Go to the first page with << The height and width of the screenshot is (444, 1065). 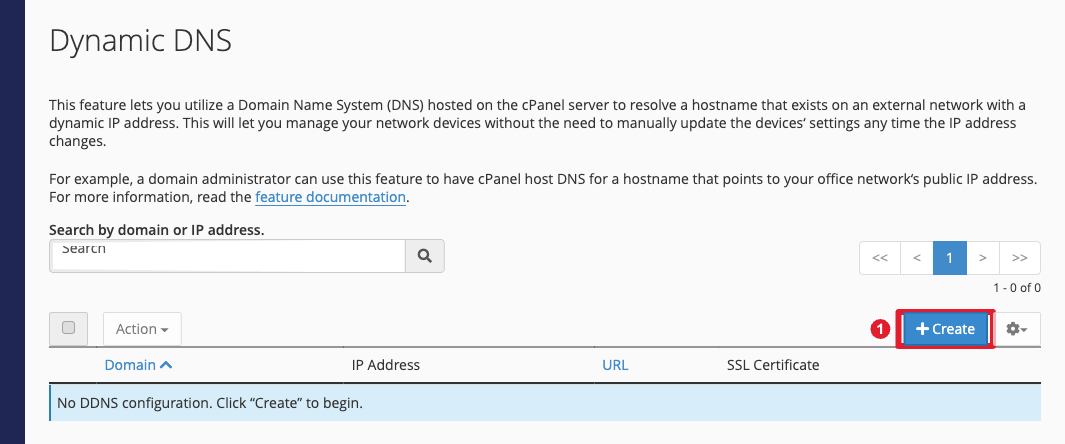pos(880,258)
